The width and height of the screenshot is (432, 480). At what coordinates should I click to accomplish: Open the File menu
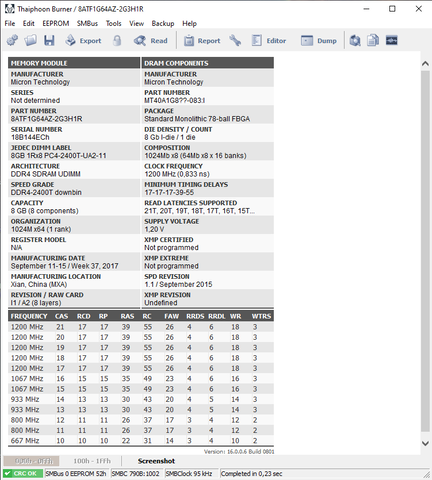(10, 23)
